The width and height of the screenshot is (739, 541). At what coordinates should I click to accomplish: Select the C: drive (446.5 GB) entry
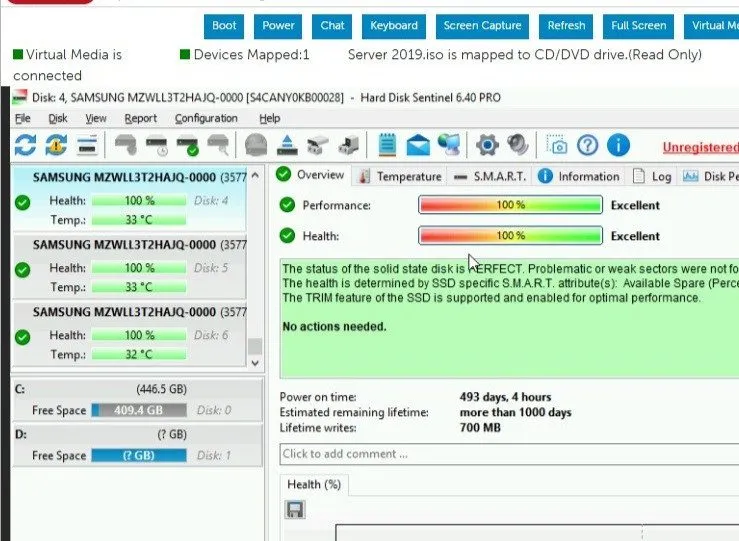coord(137,400)
